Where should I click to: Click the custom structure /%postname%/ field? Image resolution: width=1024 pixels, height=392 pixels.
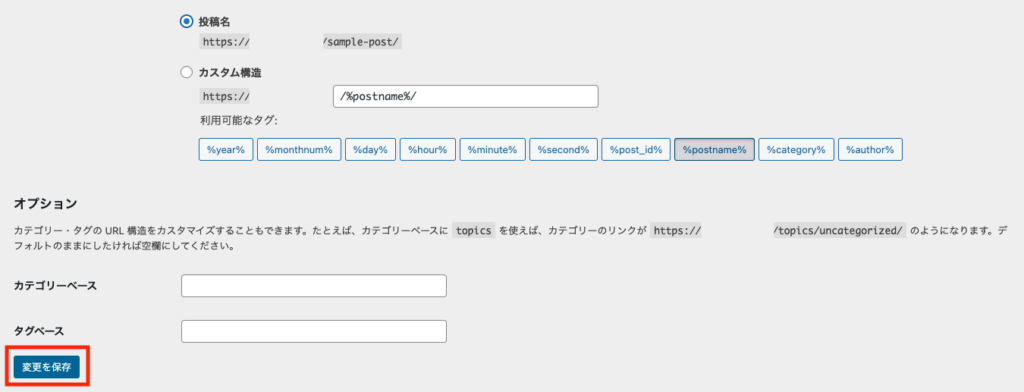[466, 96]
